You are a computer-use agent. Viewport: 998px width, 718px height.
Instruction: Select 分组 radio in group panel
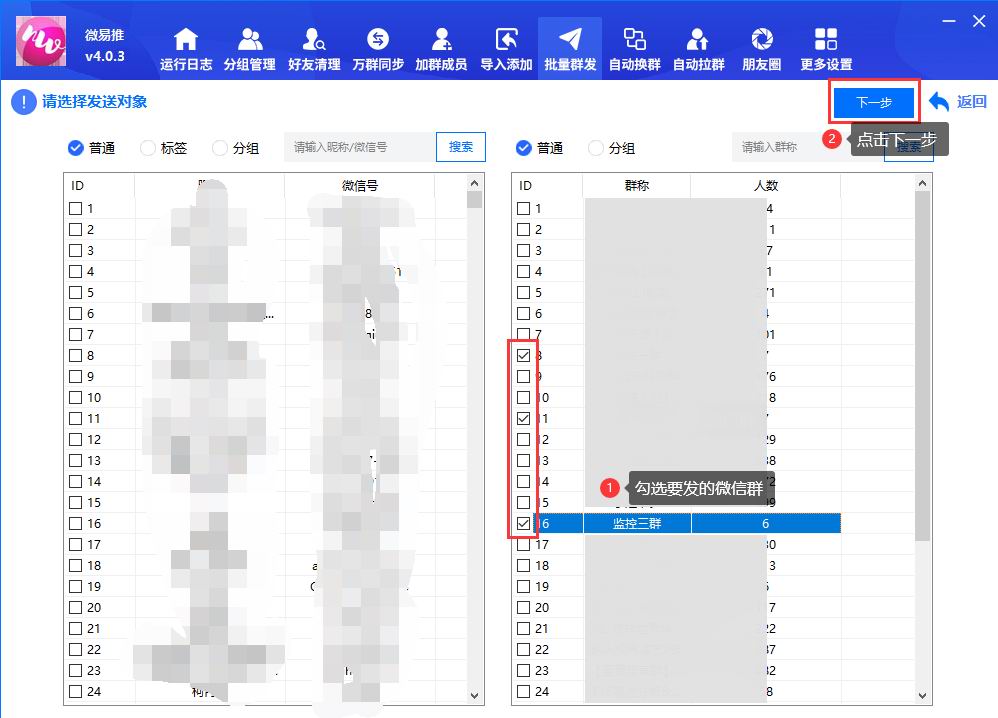(x=597, y=148)
